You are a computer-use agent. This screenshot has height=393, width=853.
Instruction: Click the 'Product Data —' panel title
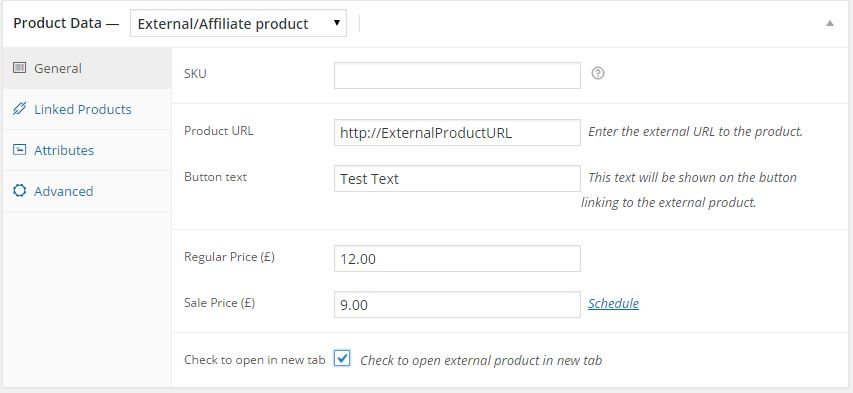[66, 23]
